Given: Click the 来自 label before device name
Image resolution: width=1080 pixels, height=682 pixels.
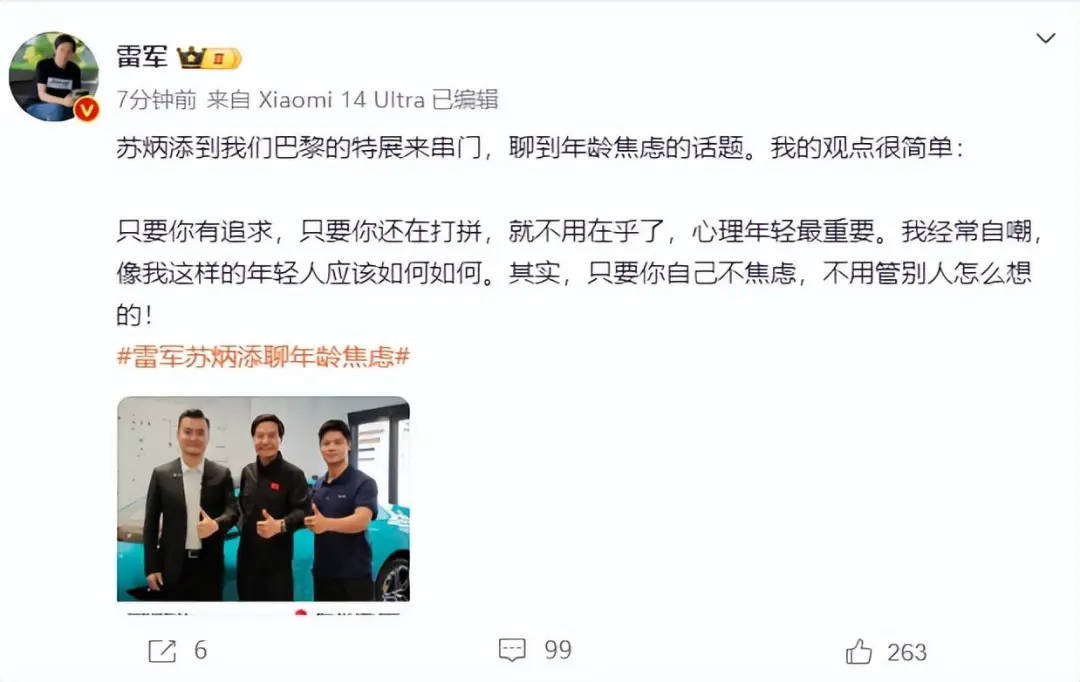Looking at the screenshot, I should coord(228,100).
